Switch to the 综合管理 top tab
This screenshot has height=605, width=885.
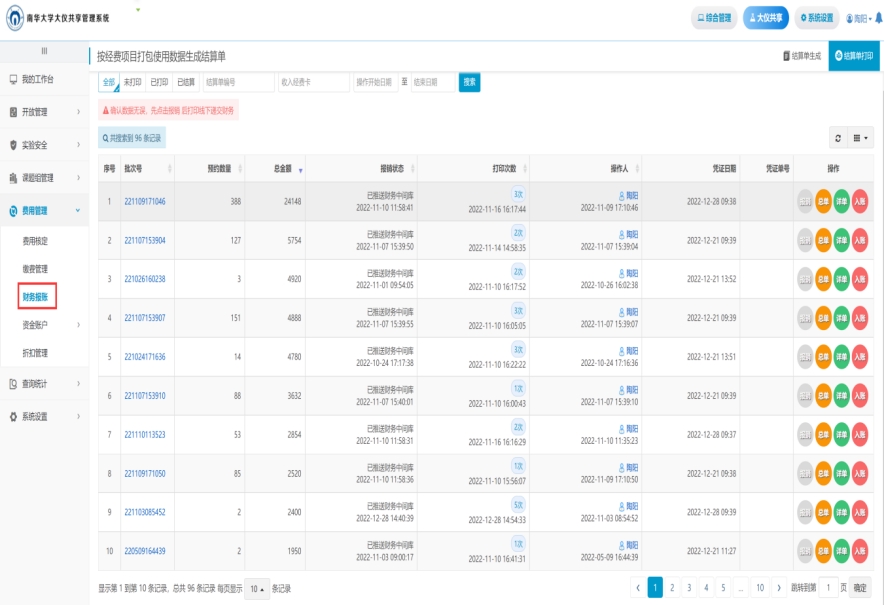click(x=714, y=18)
